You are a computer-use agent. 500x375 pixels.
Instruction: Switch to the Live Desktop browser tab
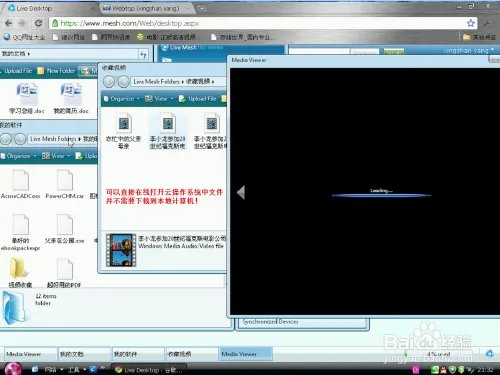point(34,8)
